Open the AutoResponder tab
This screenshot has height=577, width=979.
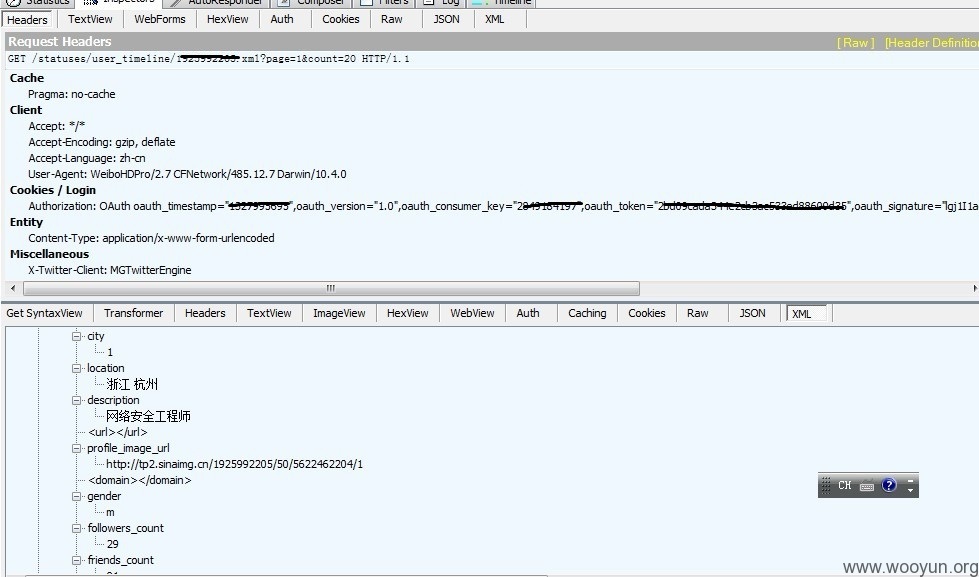[219, 2]
